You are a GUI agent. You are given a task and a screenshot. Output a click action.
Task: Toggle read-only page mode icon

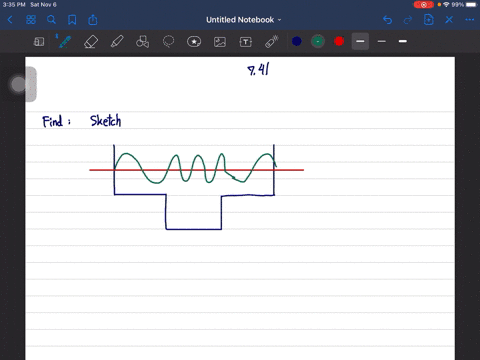[x=39, y=42]
